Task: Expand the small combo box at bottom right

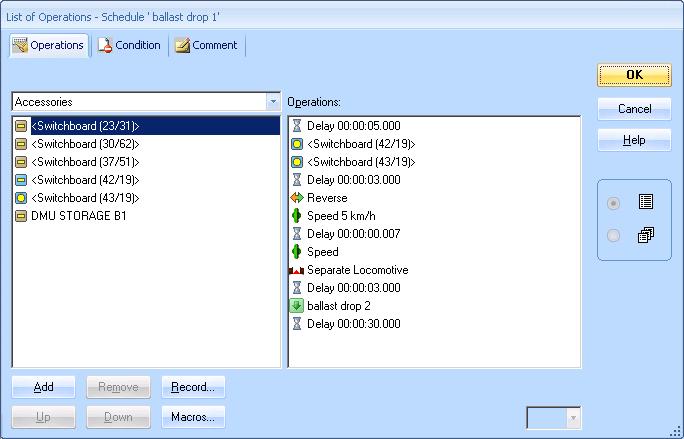Action: [573, 418]
